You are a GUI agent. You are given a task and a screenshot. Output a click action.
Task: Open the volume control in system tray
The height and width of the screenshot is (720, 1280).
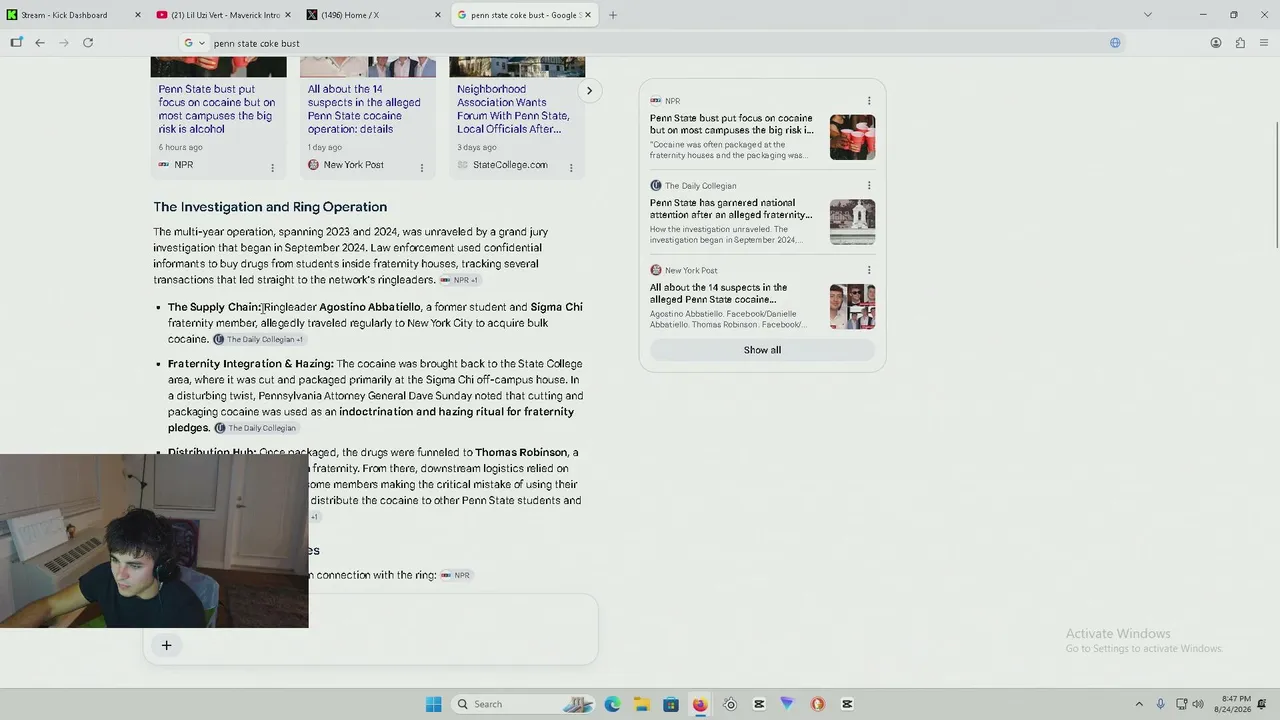[1198, 704]
